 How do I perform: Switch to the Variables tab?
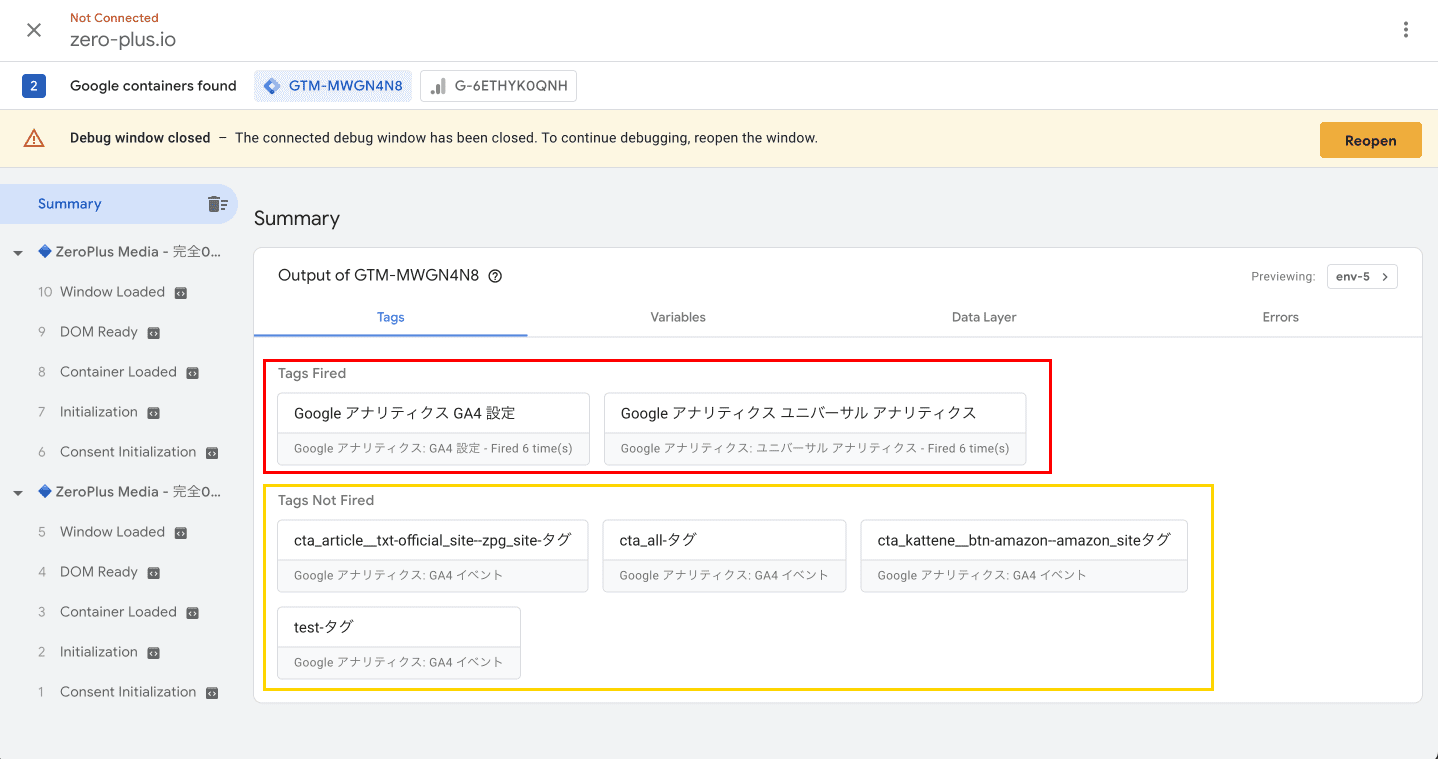(678, 317)
